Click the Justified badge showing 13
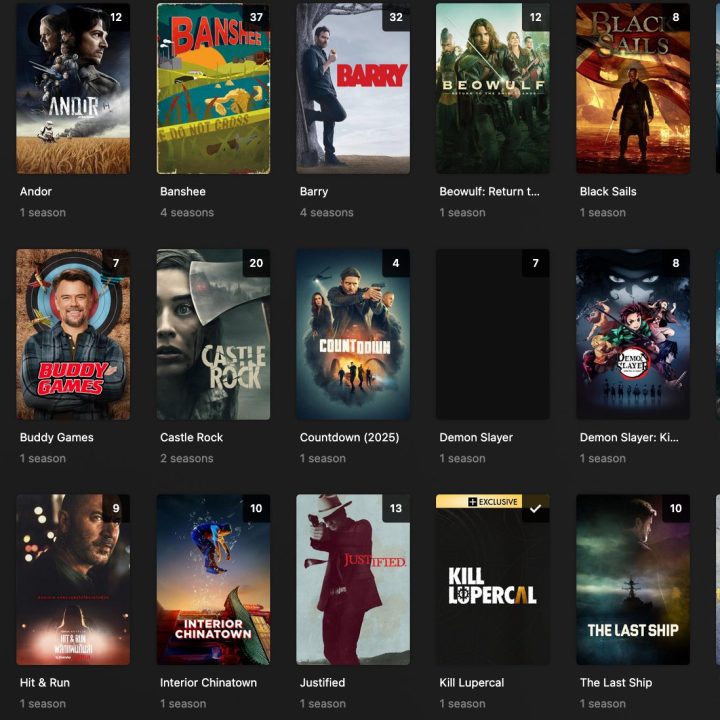 (396, 508)
